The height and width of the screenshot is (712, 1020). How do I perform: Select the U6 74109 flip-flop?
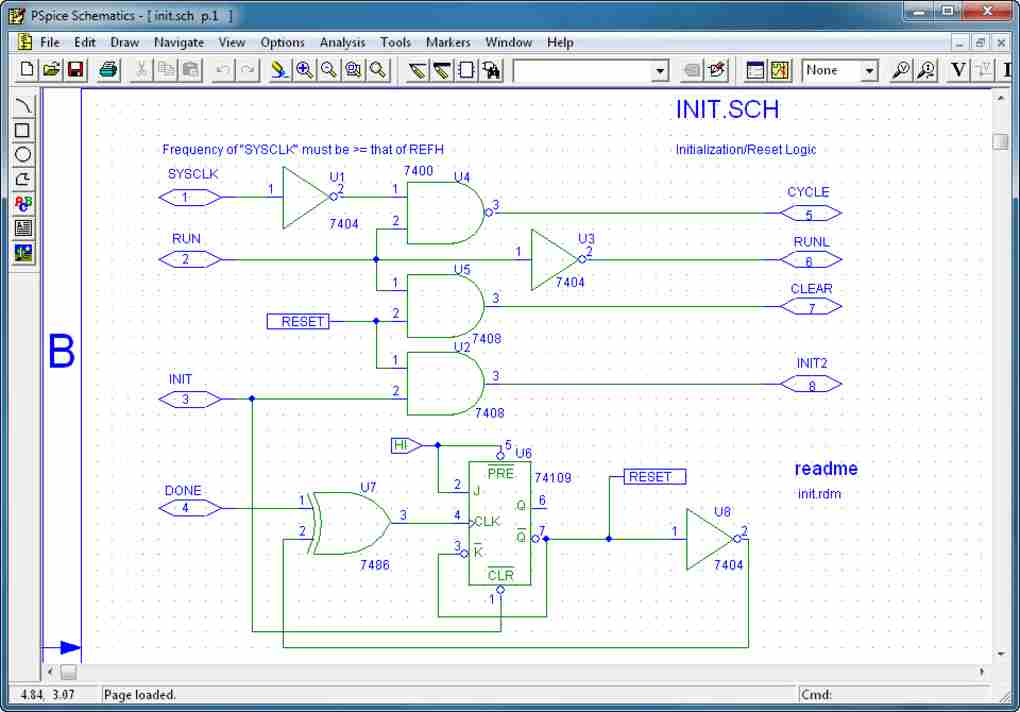point(500,523)
